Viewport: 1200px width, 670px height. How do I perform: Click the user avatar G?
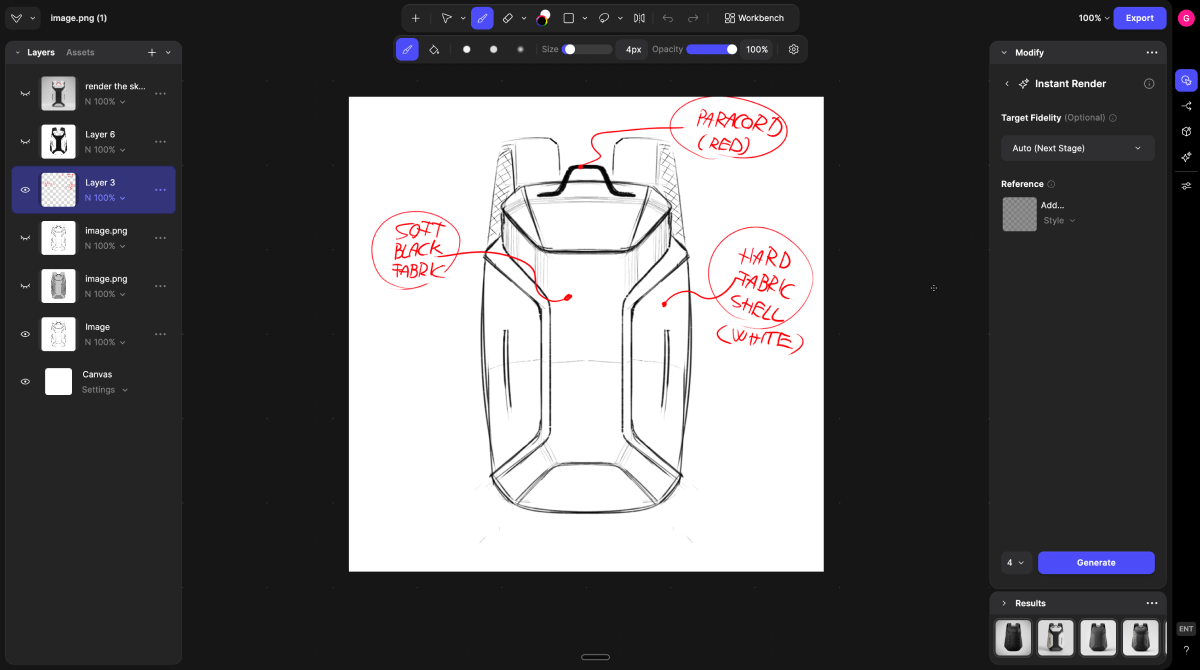pyautogui.click(x=1186, y=18)
